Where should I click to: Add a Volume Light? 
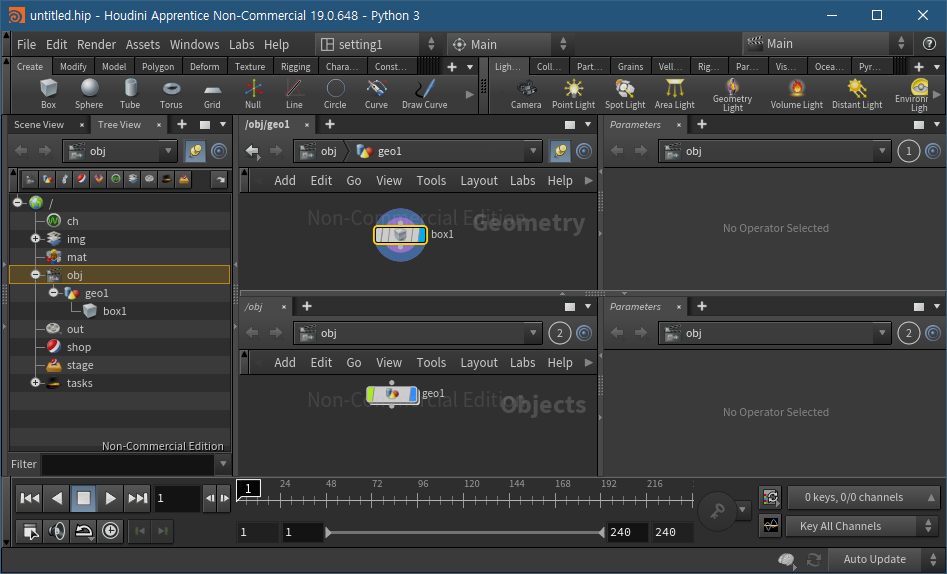pyautogui.click(x=797, y=94)
